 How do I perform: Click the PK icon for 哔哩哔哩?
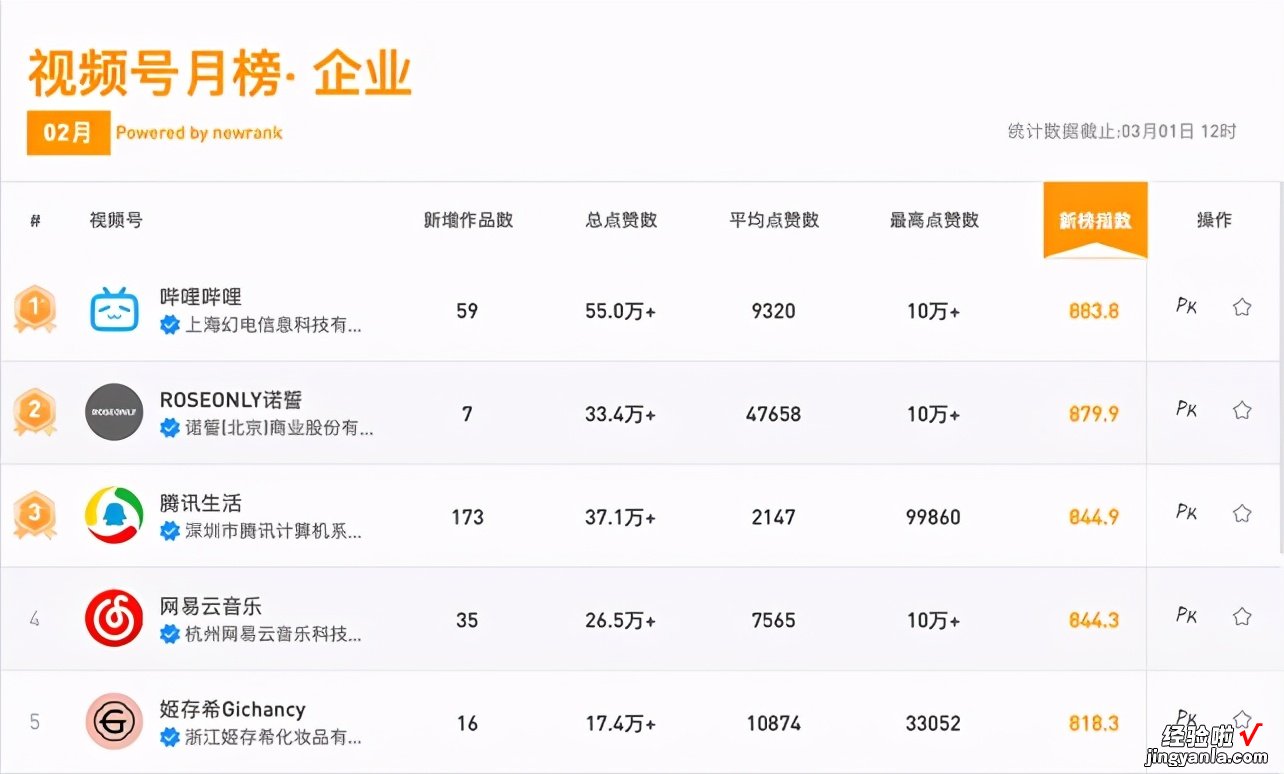1186,307
